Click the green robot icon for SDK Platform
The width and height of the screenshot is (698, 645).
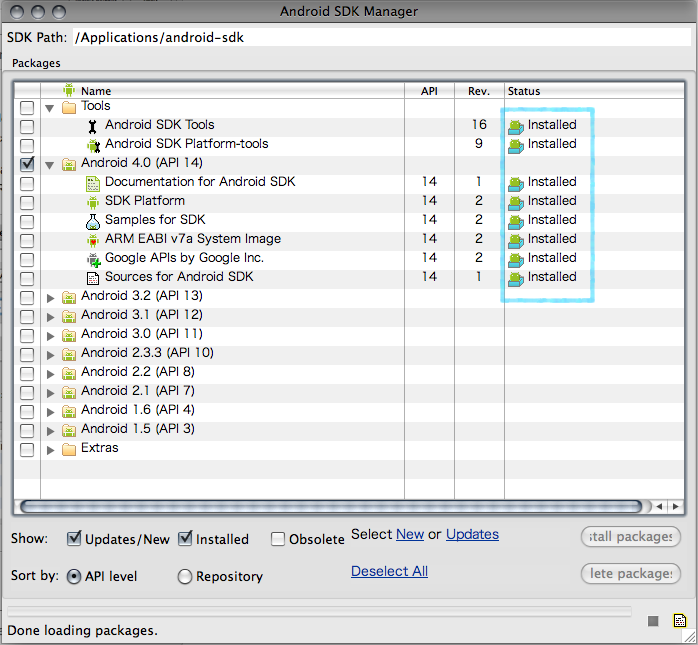[93, 203]
